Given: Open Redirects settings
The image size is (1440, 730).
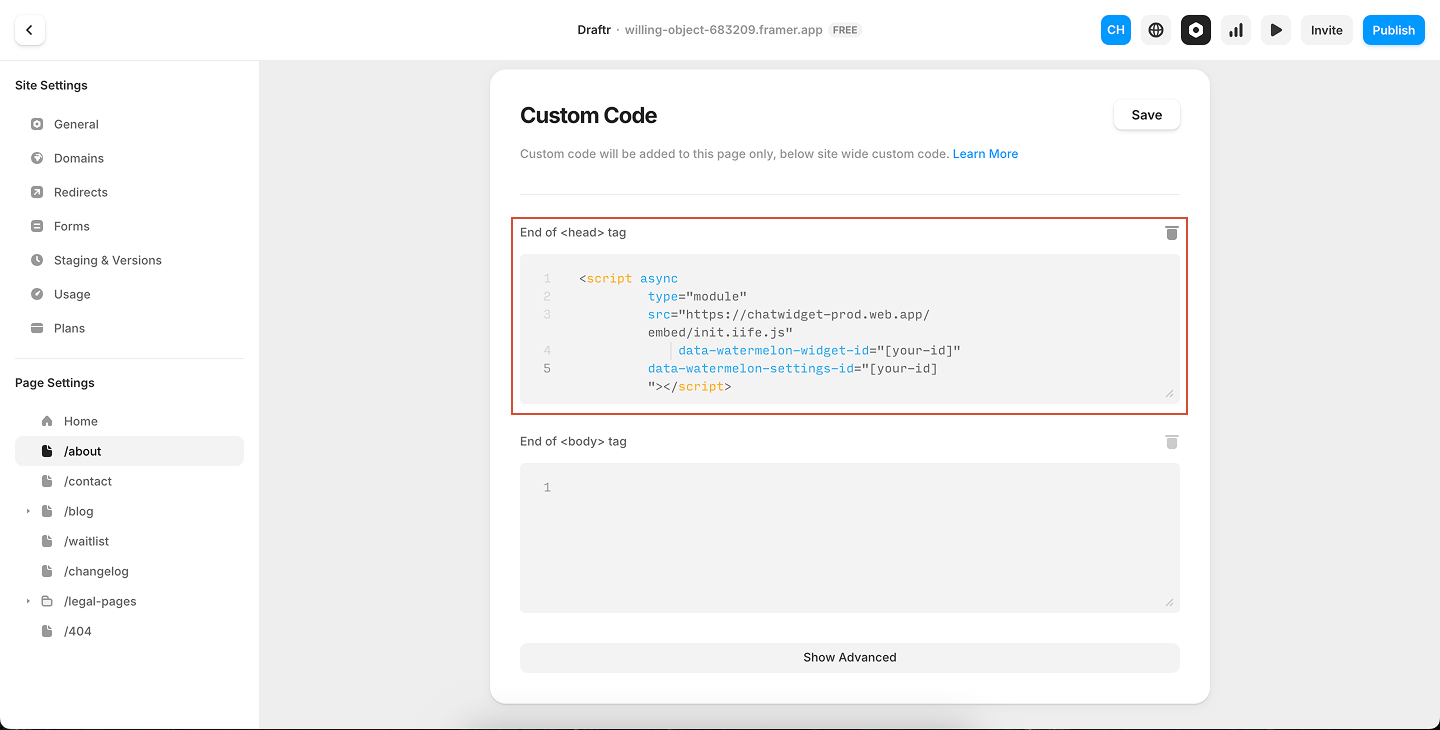Looking at the screenshot, I should tap(129, 192).
